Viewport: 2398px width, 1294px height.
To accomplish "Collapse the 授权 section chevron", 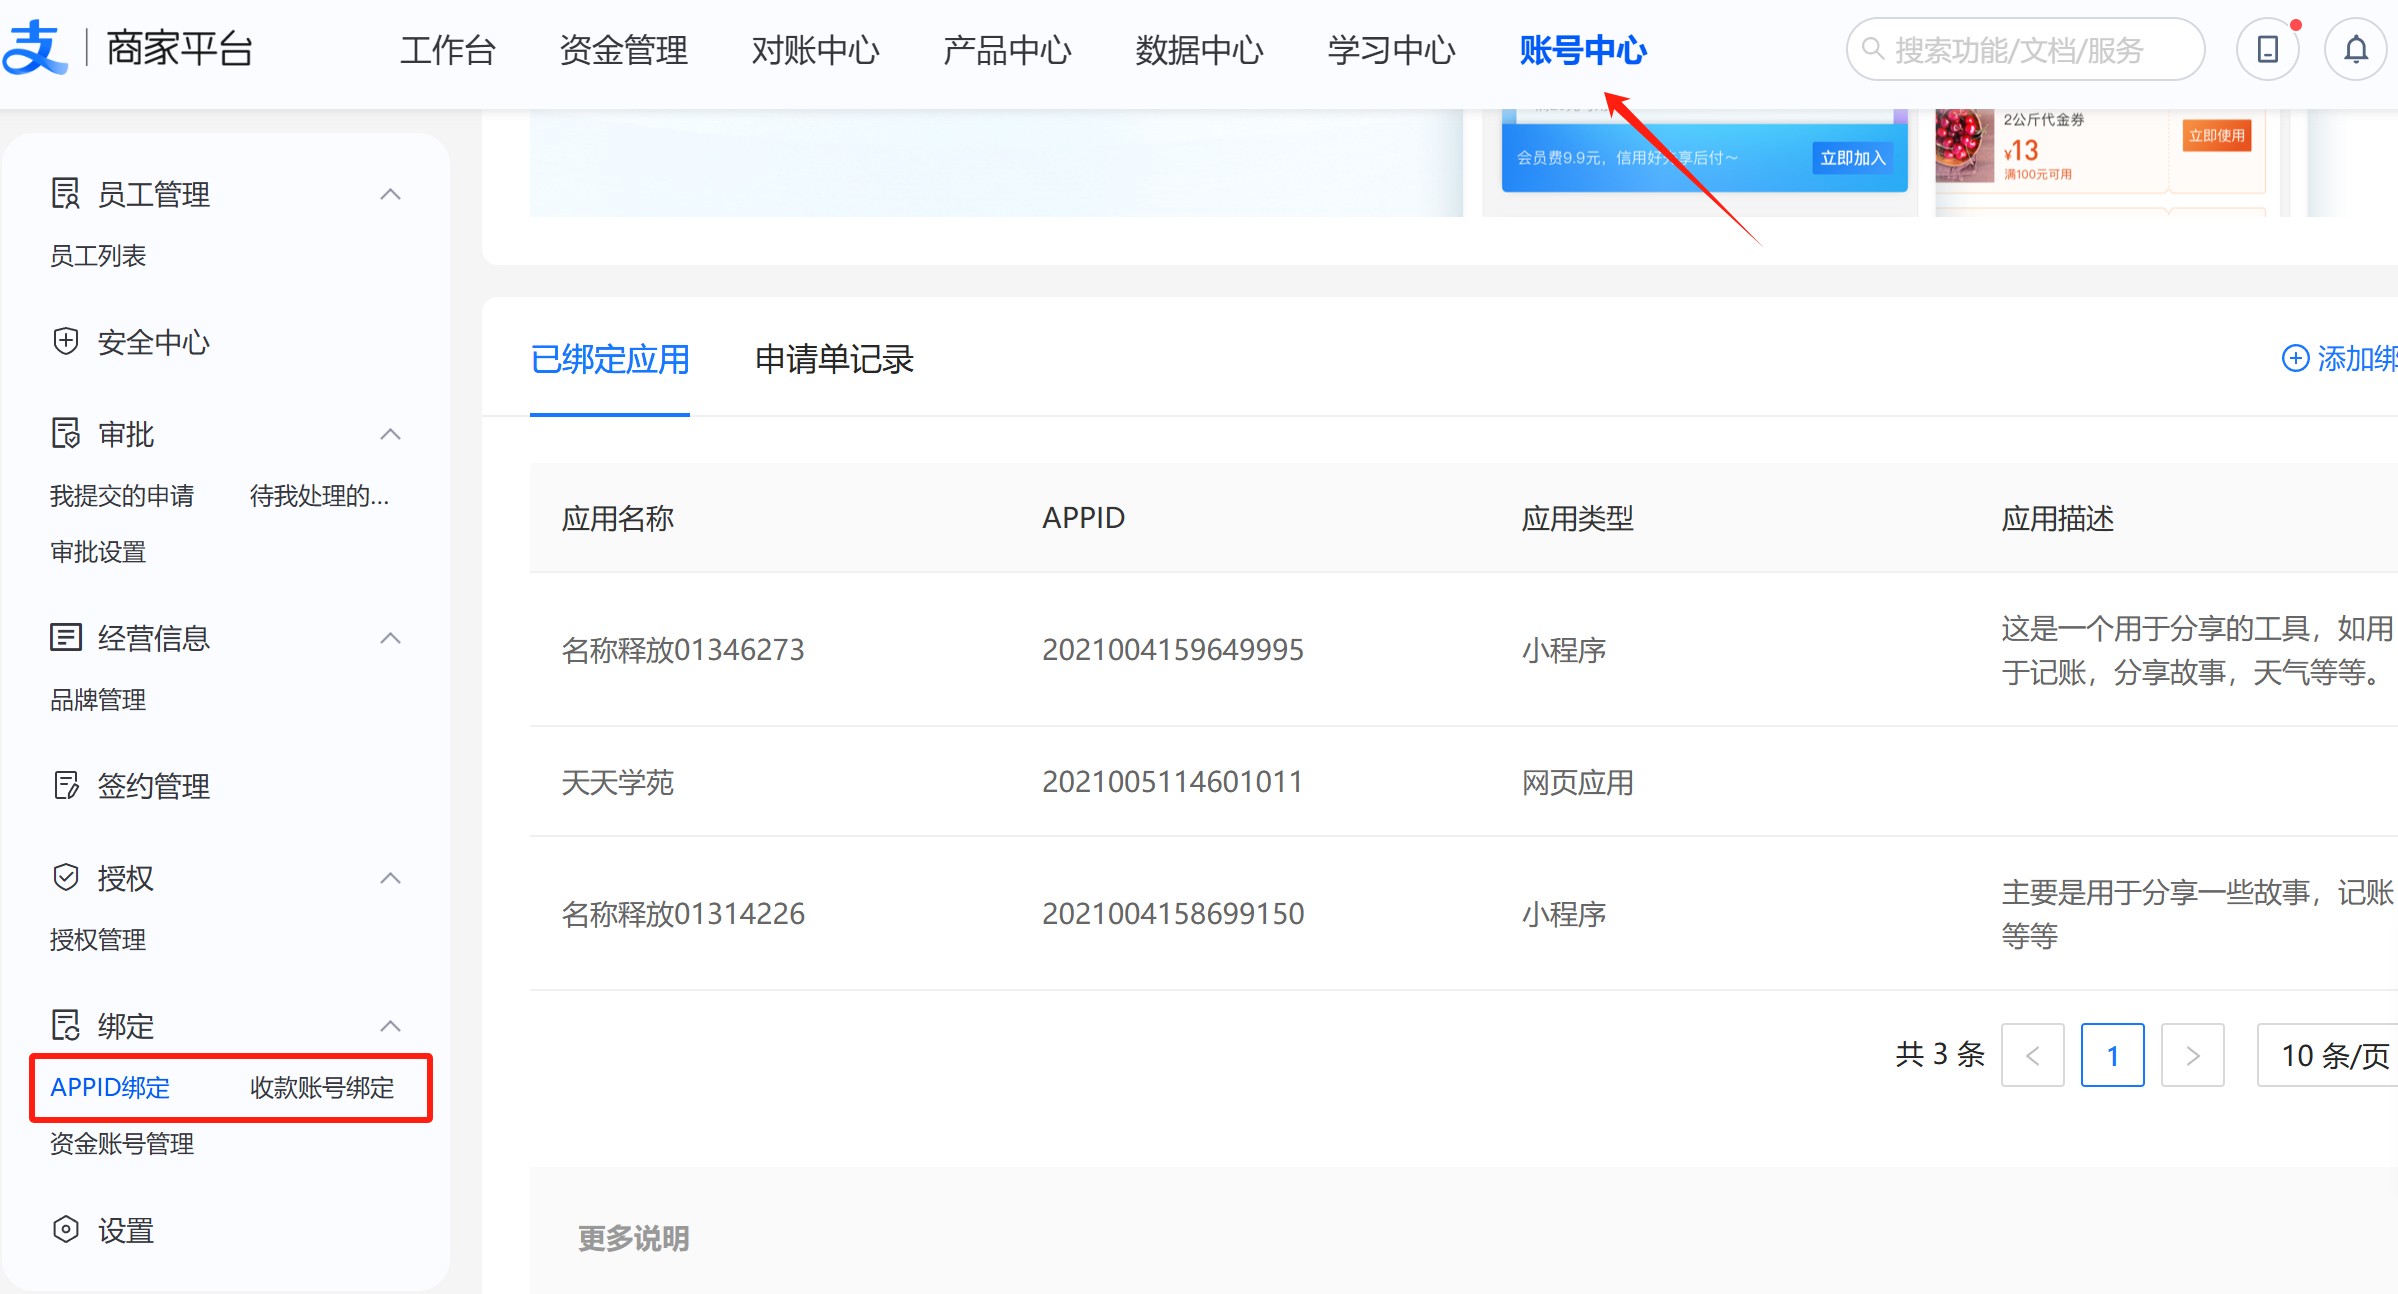I will (x=391, y=878).
